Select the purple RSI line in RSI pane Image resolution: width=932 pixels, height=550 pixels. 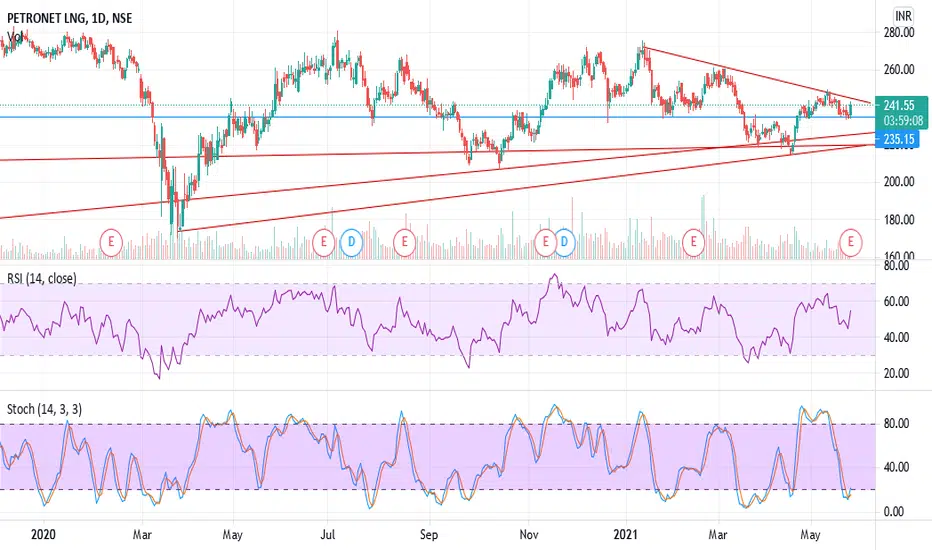pos(426,326)
